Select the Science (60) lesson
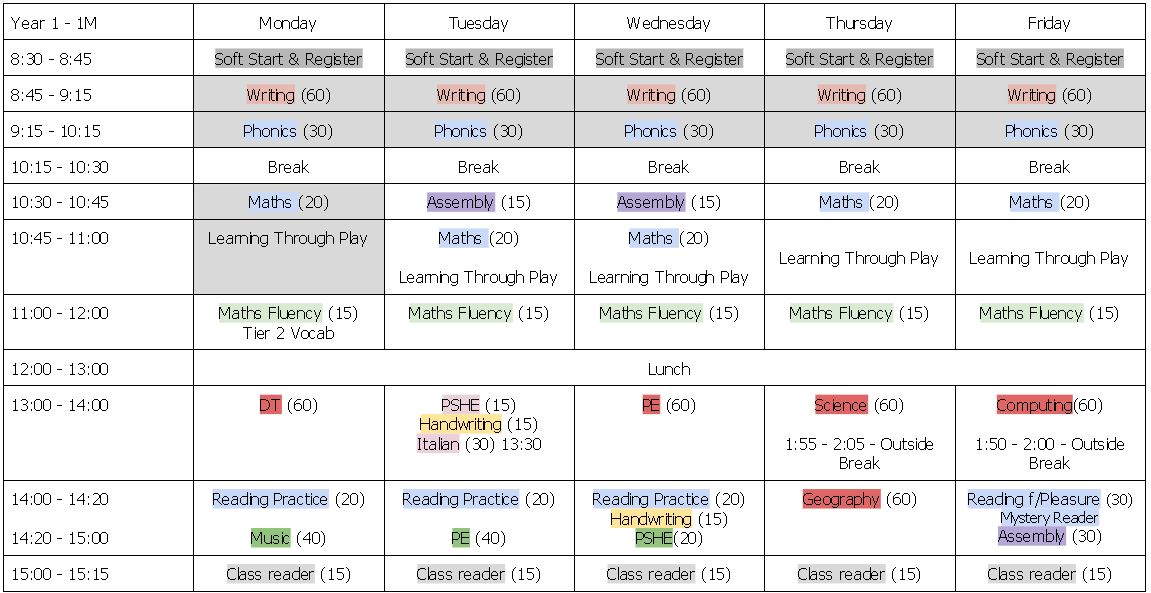Screen dimensions: 1151x593 (858, 405)
